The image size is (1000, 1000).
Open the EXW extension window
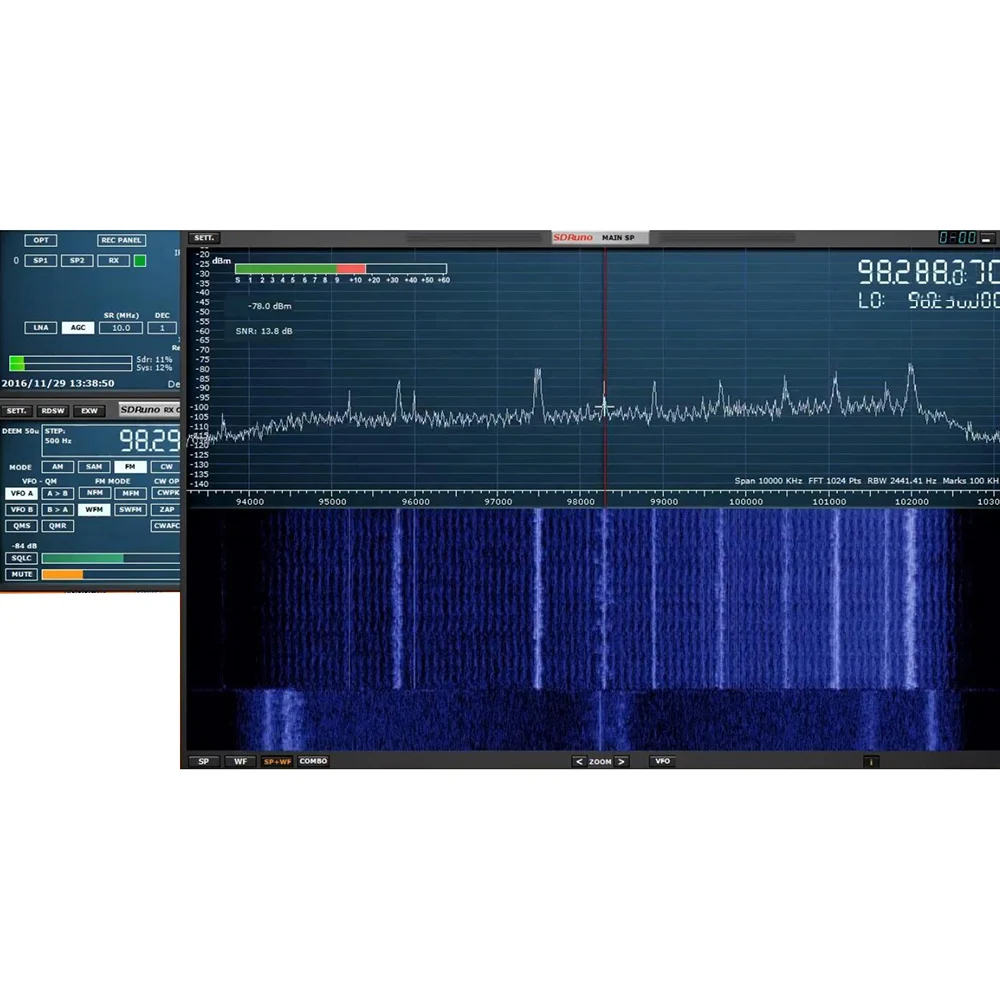[89, 411]
